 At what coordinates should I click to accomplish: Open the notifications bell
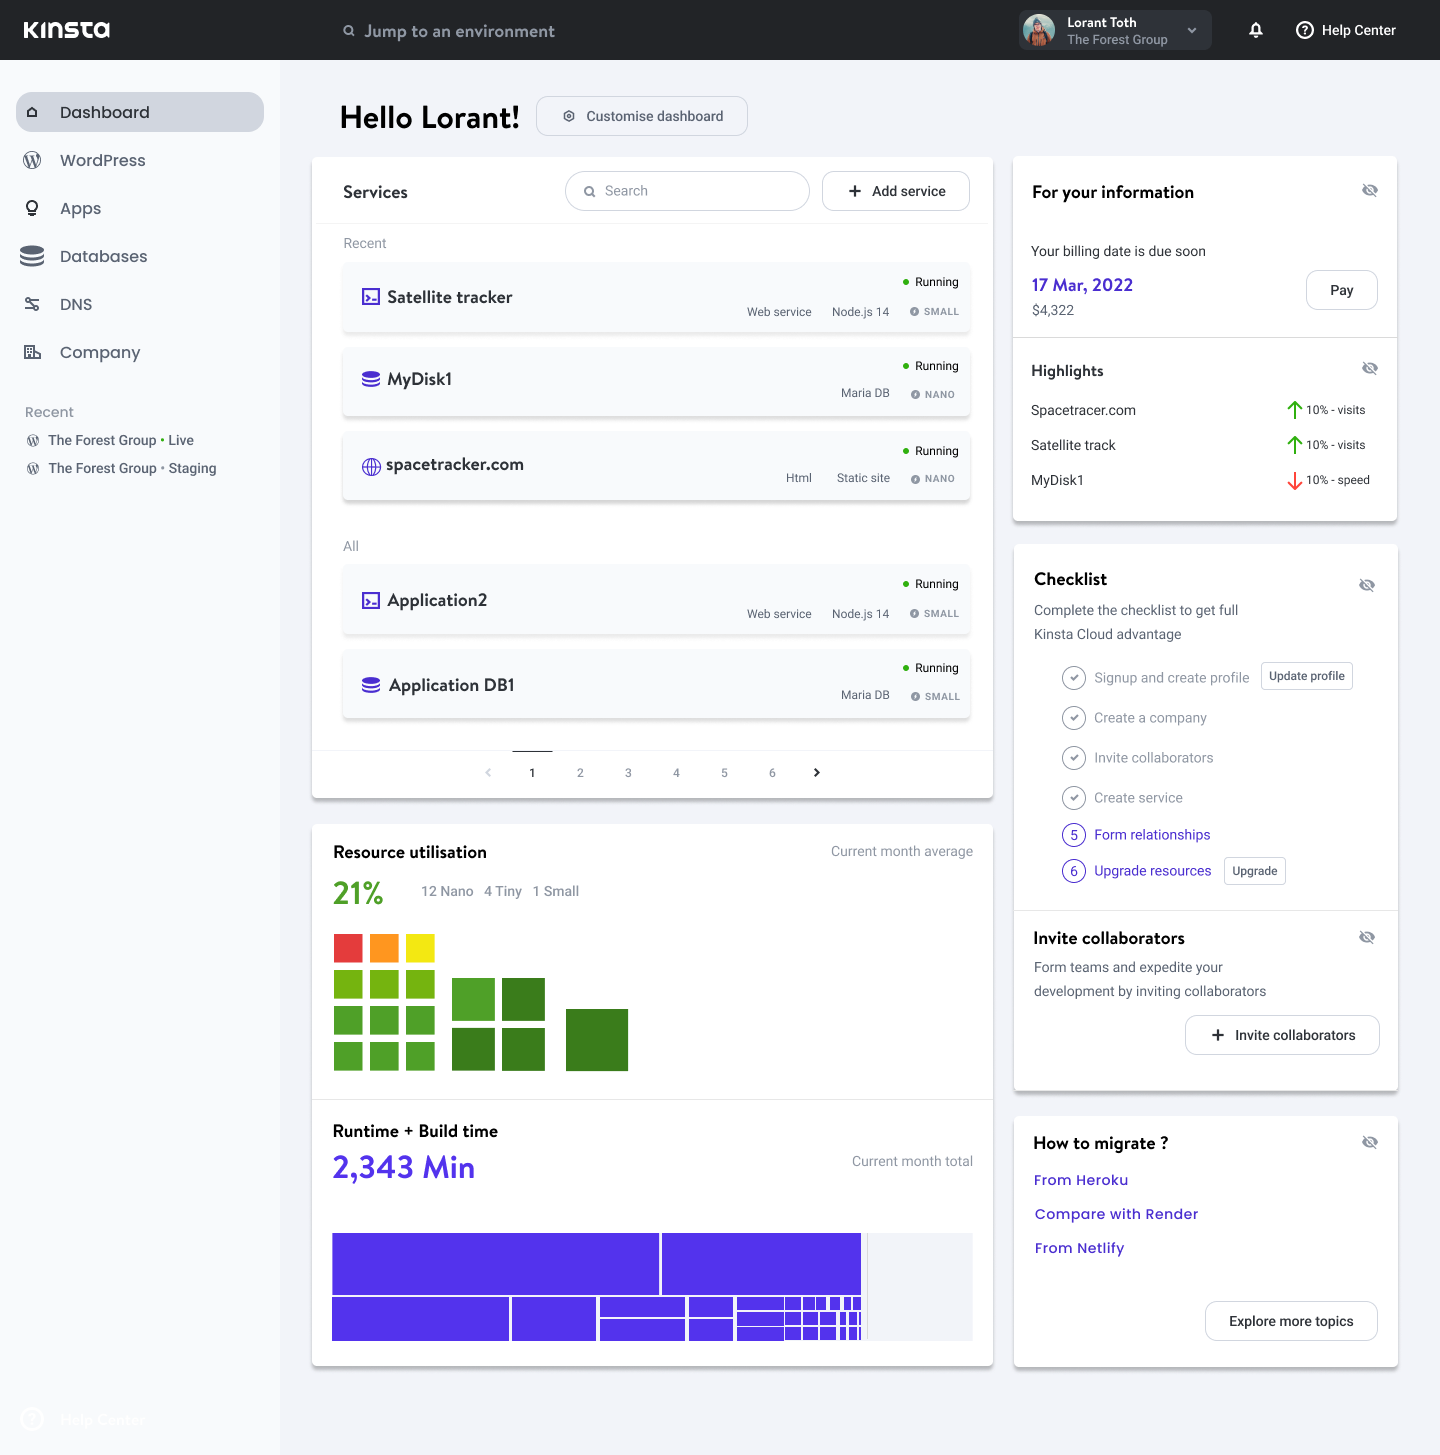[x=1256, y=30]
